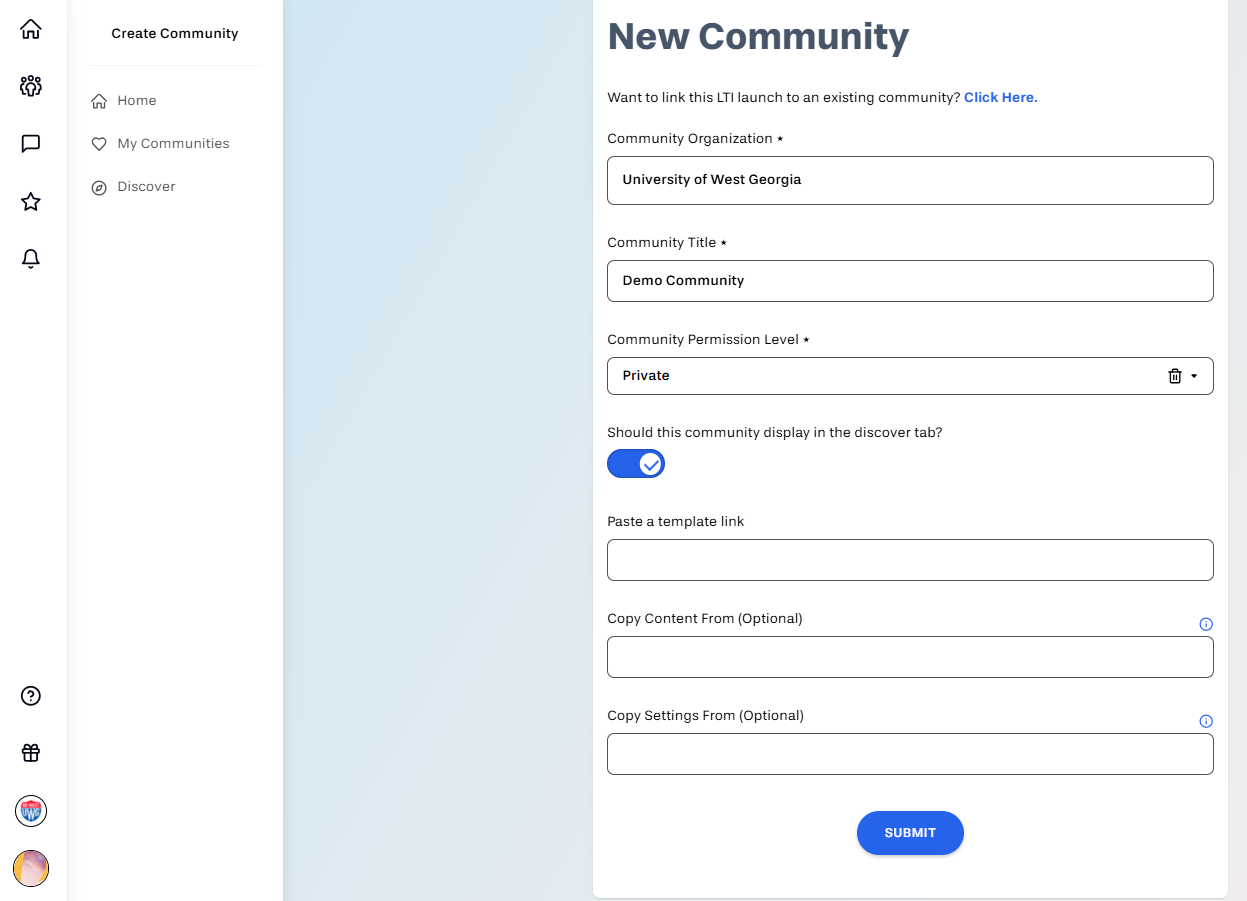Focus the Paste a template link field
This screenshot has width=1247, height=901.
click(x=910, y=560)
